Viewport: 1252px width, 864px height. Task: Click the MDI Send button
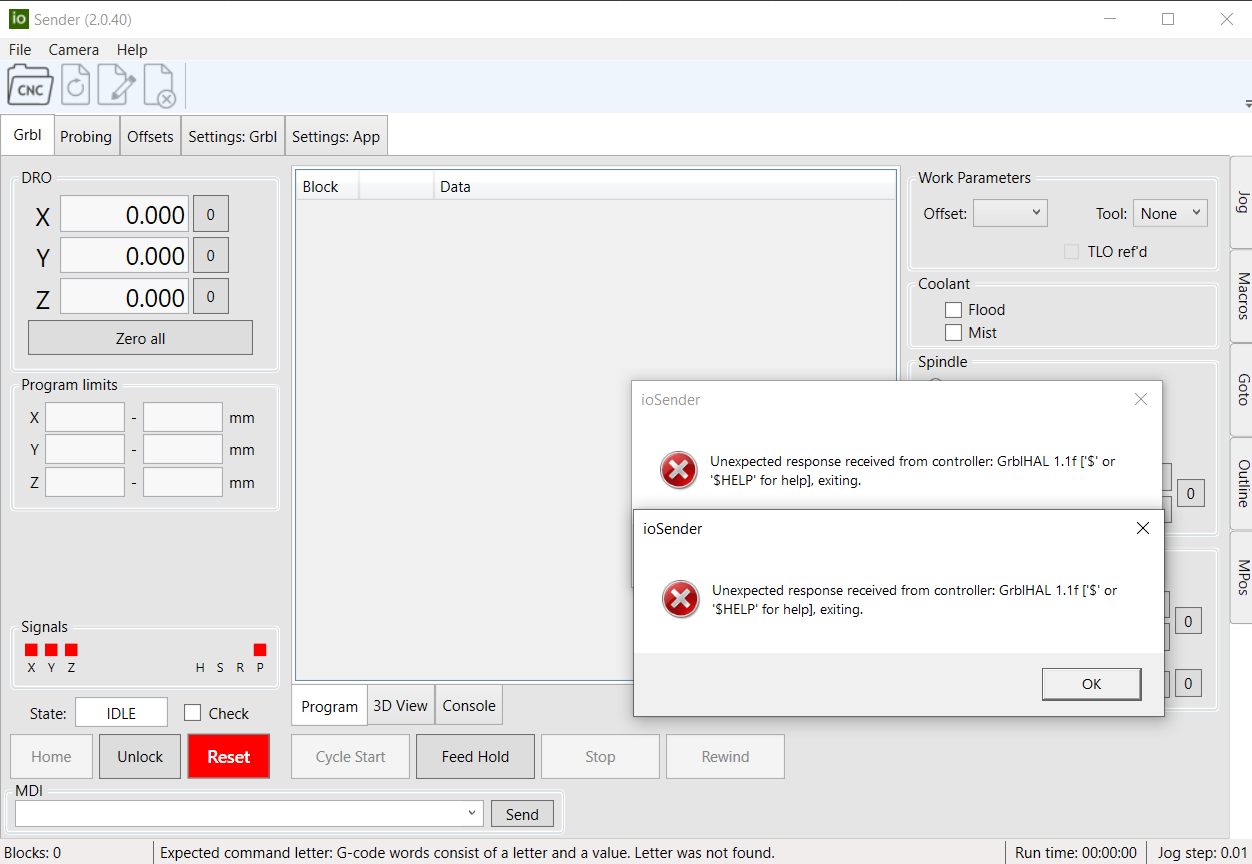[x=522, y=814]
